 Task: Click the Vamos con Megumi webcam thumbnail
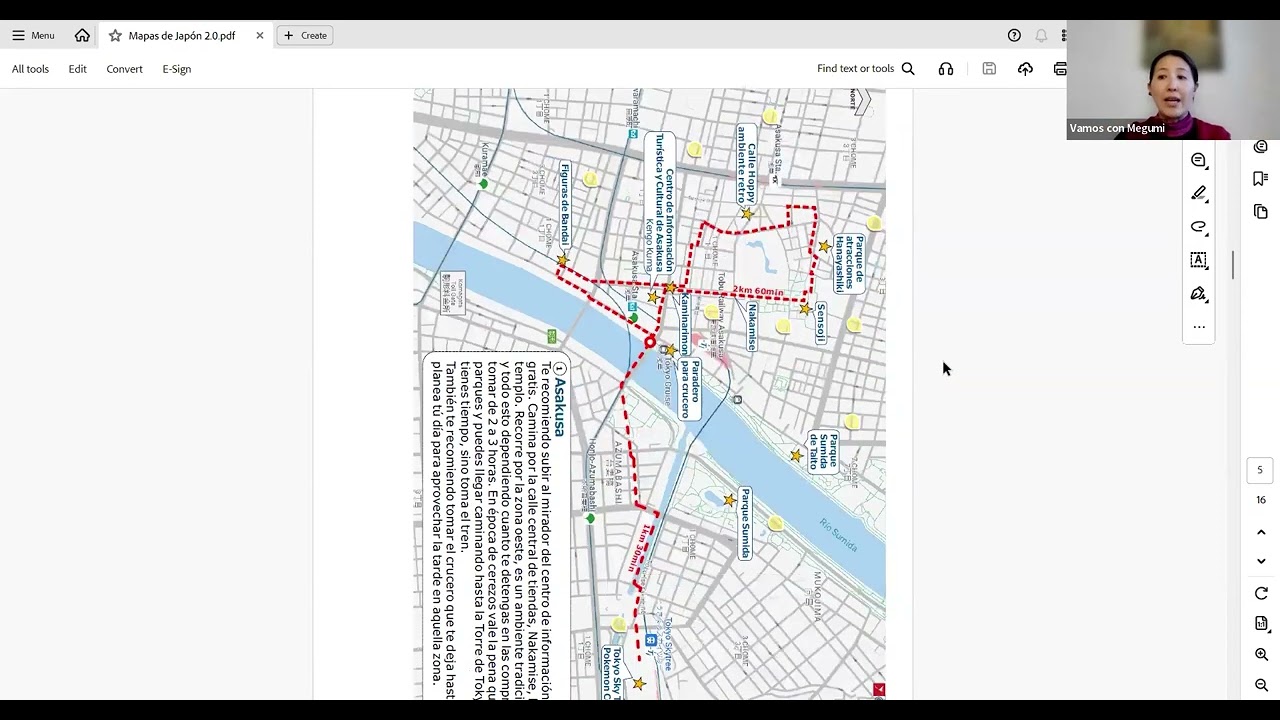(x=1173, y=80)
